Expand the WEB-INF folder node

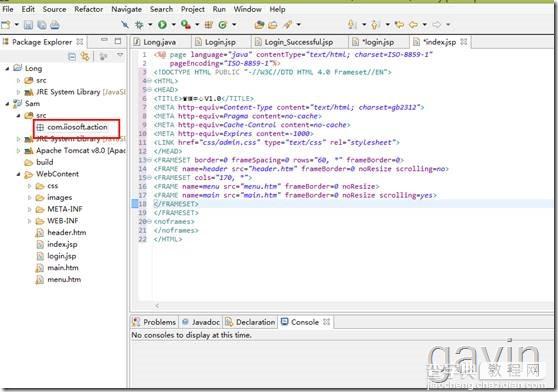point(30,221)
